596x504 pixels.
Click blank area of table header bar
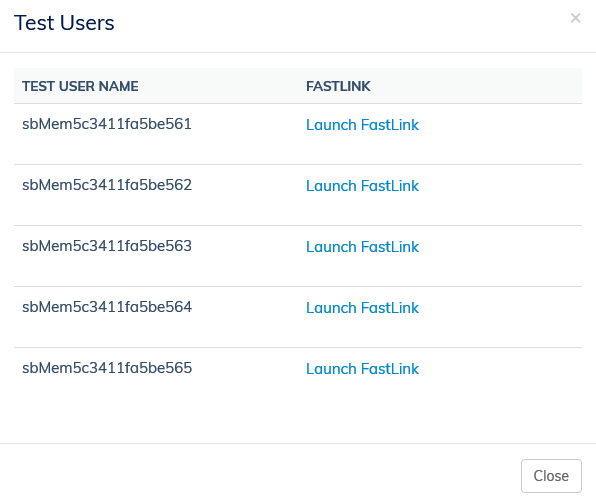[475, 86]
